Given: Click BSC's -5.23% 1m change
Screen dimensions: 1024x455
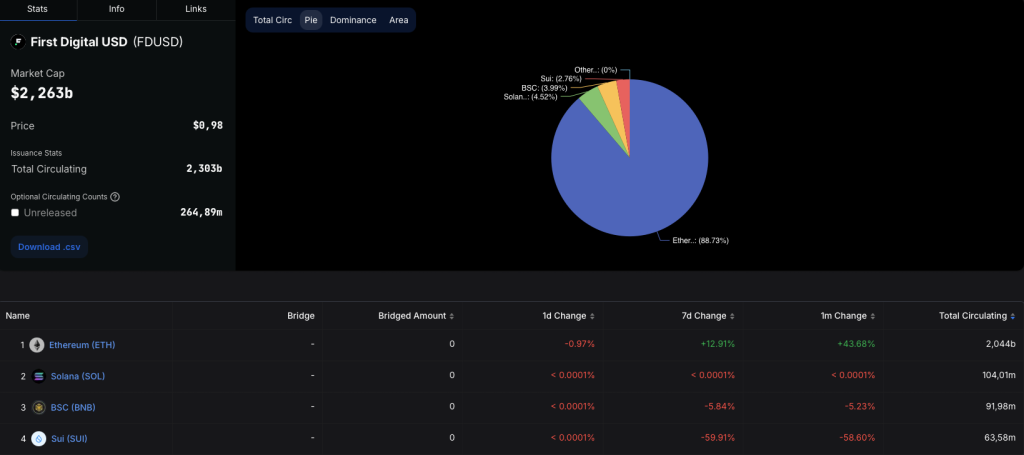Looking at the screenshot, I should 859,407.
